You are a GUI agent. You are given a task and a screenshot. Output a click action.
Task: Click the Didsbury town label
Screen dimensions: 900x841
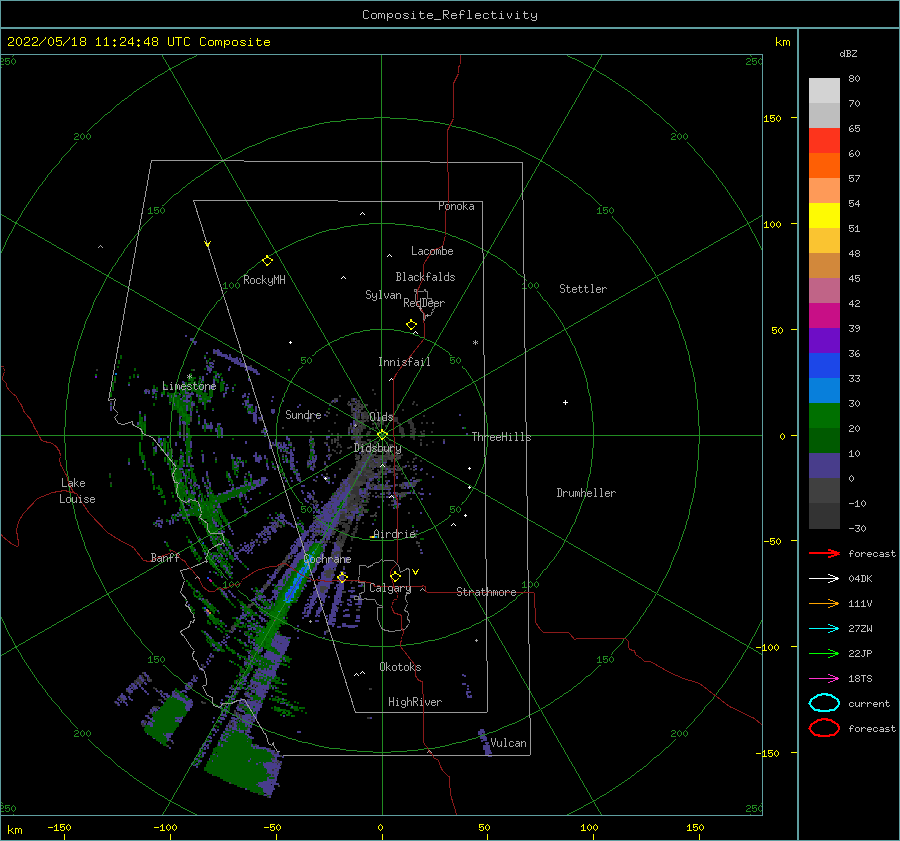point(378,448)
